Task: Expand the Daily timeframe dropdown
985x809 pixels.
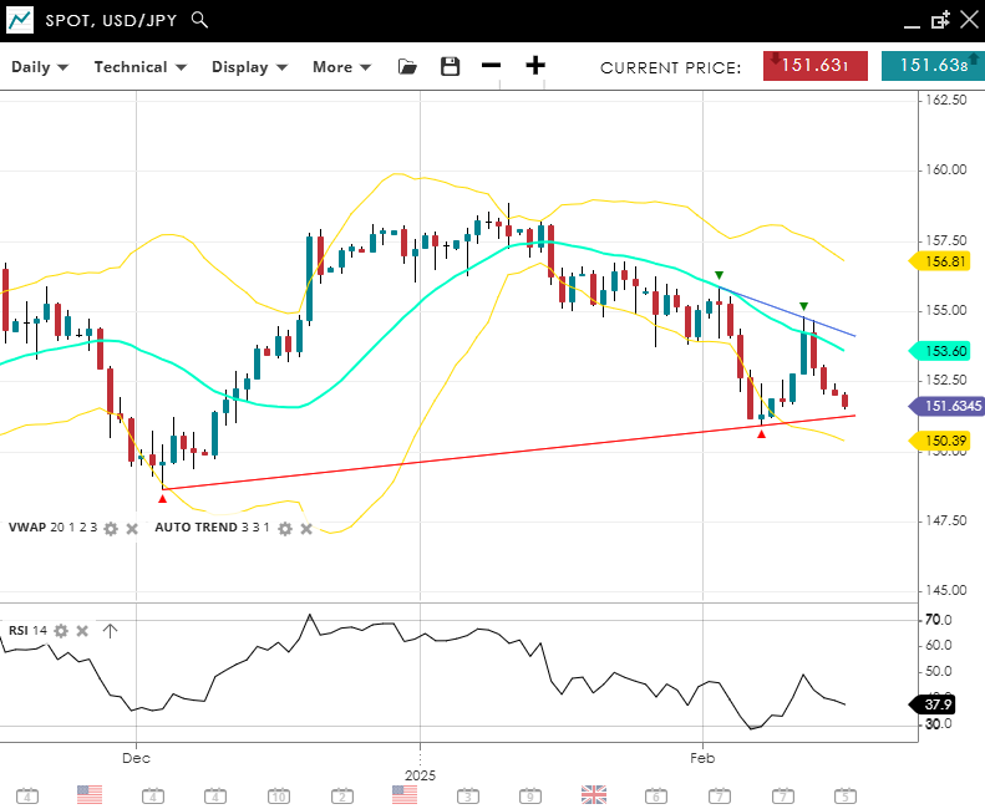Action: (40, 67)
